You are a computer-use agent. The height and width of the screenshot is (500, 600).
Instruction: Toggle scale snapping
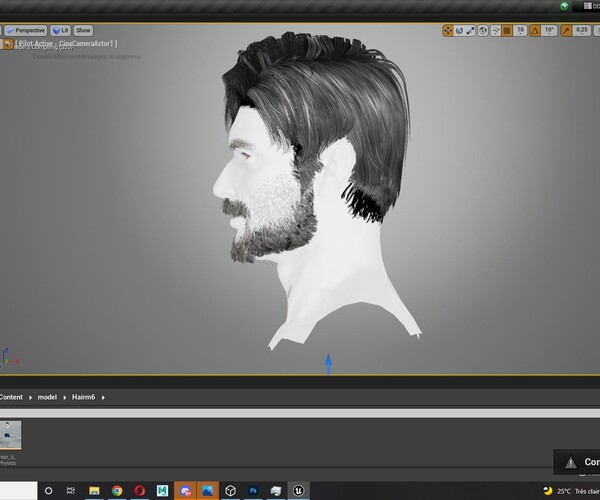pyautogui.click(x=566, y=31)
